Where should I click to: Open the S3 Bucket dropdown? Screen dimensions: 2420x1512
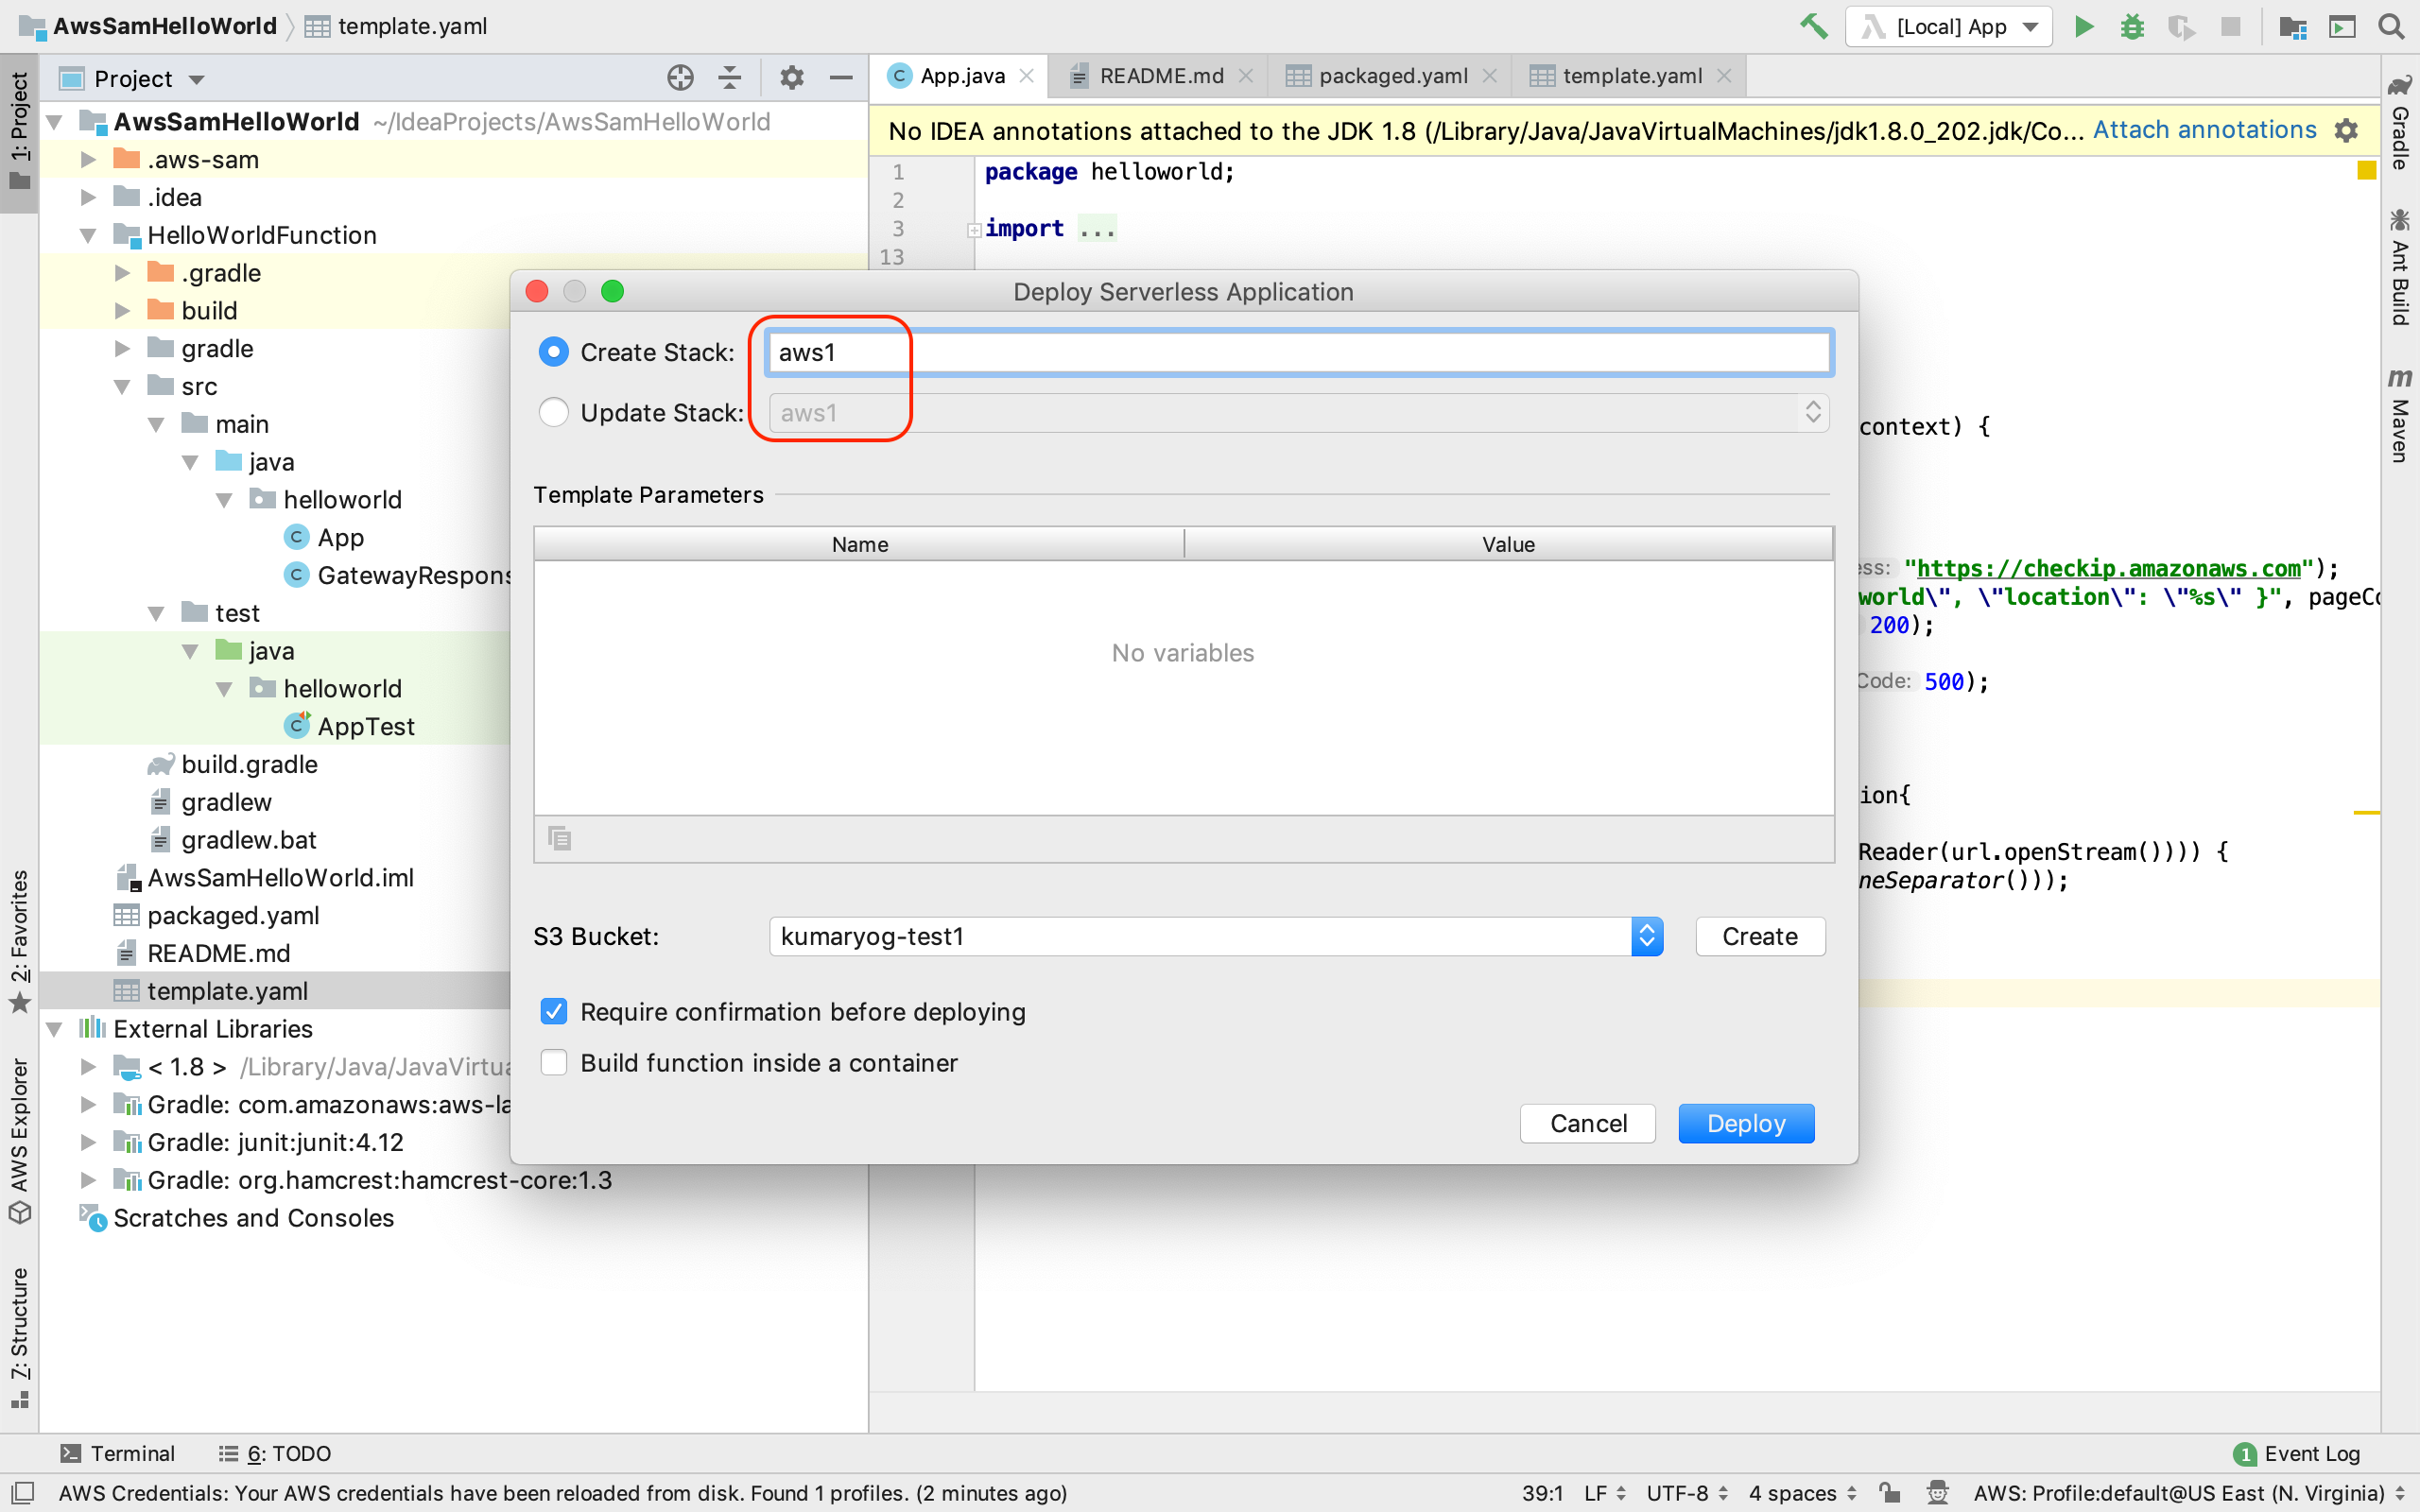coord(1646,936)
